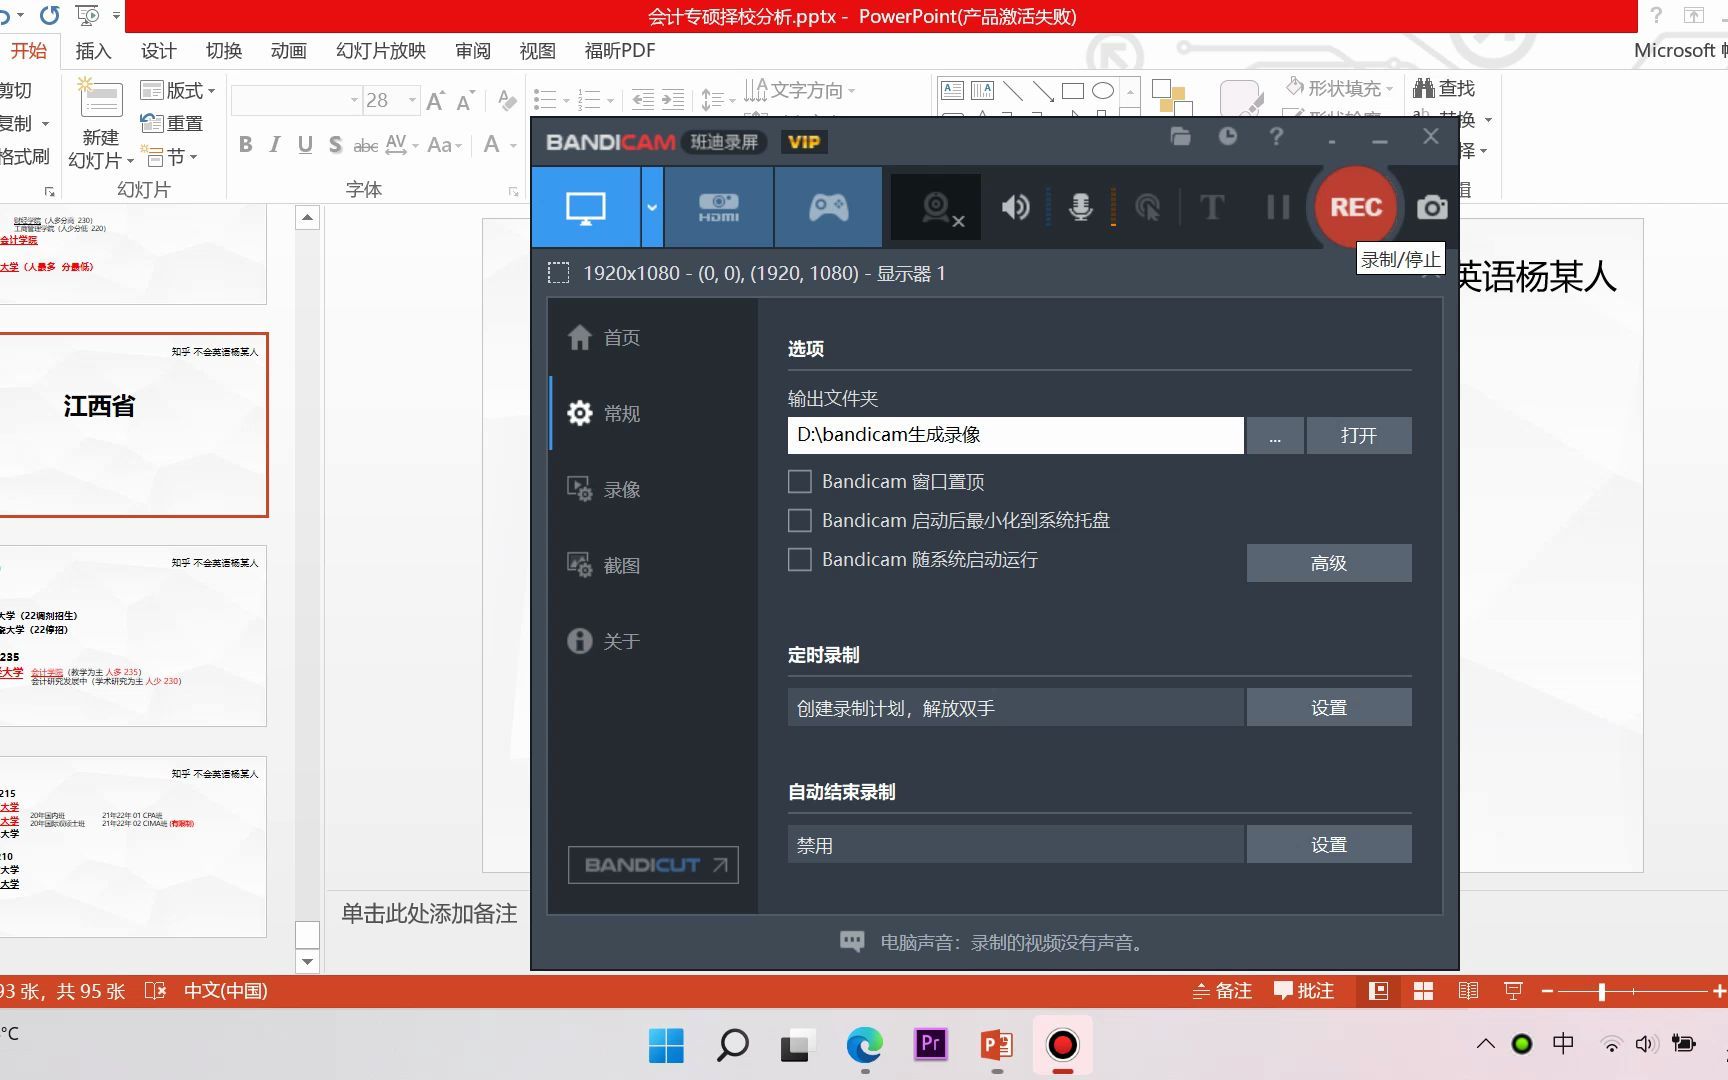Click the BANDICUT link button

(653, 865)
